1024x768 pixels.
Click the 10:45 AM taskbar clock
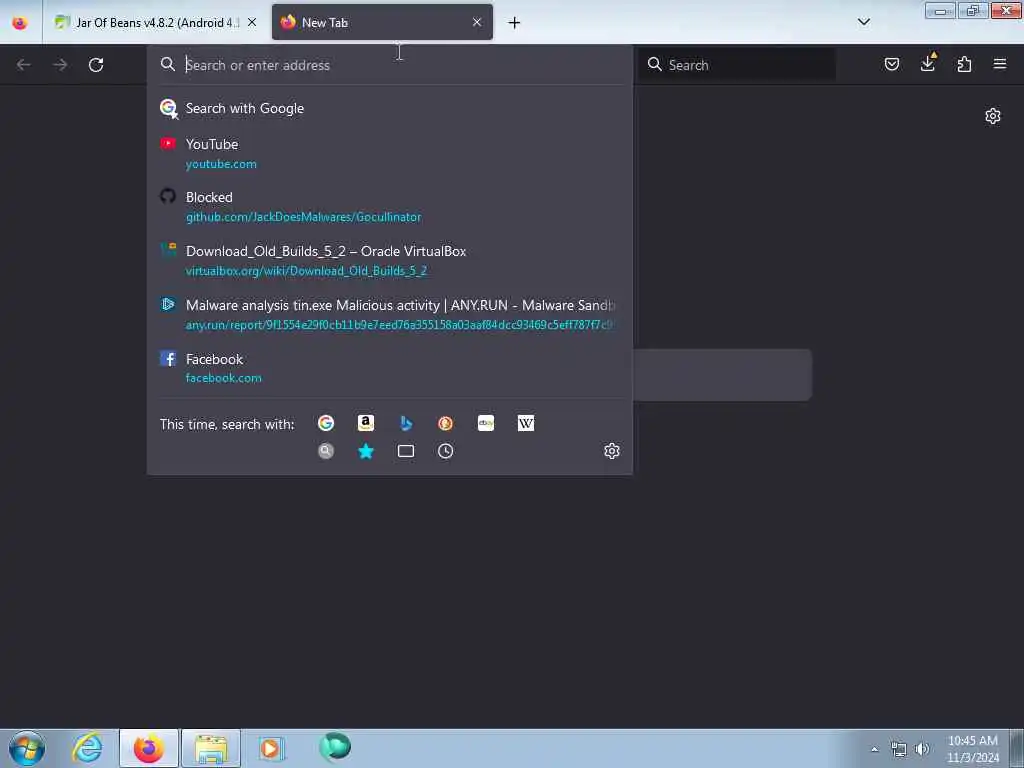[972, 748]
